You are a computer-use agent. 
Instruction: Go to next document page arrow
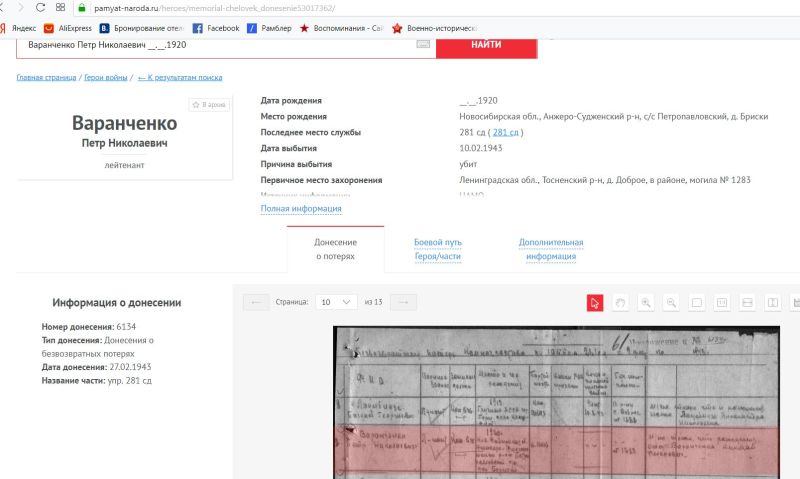(x=403, y=302)
